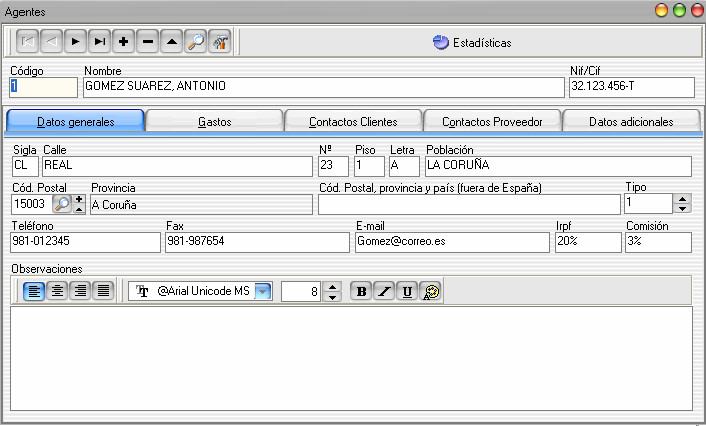The height and width of the screenshot is (426, 706).
Task: Jump to the last record
Action: (99, 41)
